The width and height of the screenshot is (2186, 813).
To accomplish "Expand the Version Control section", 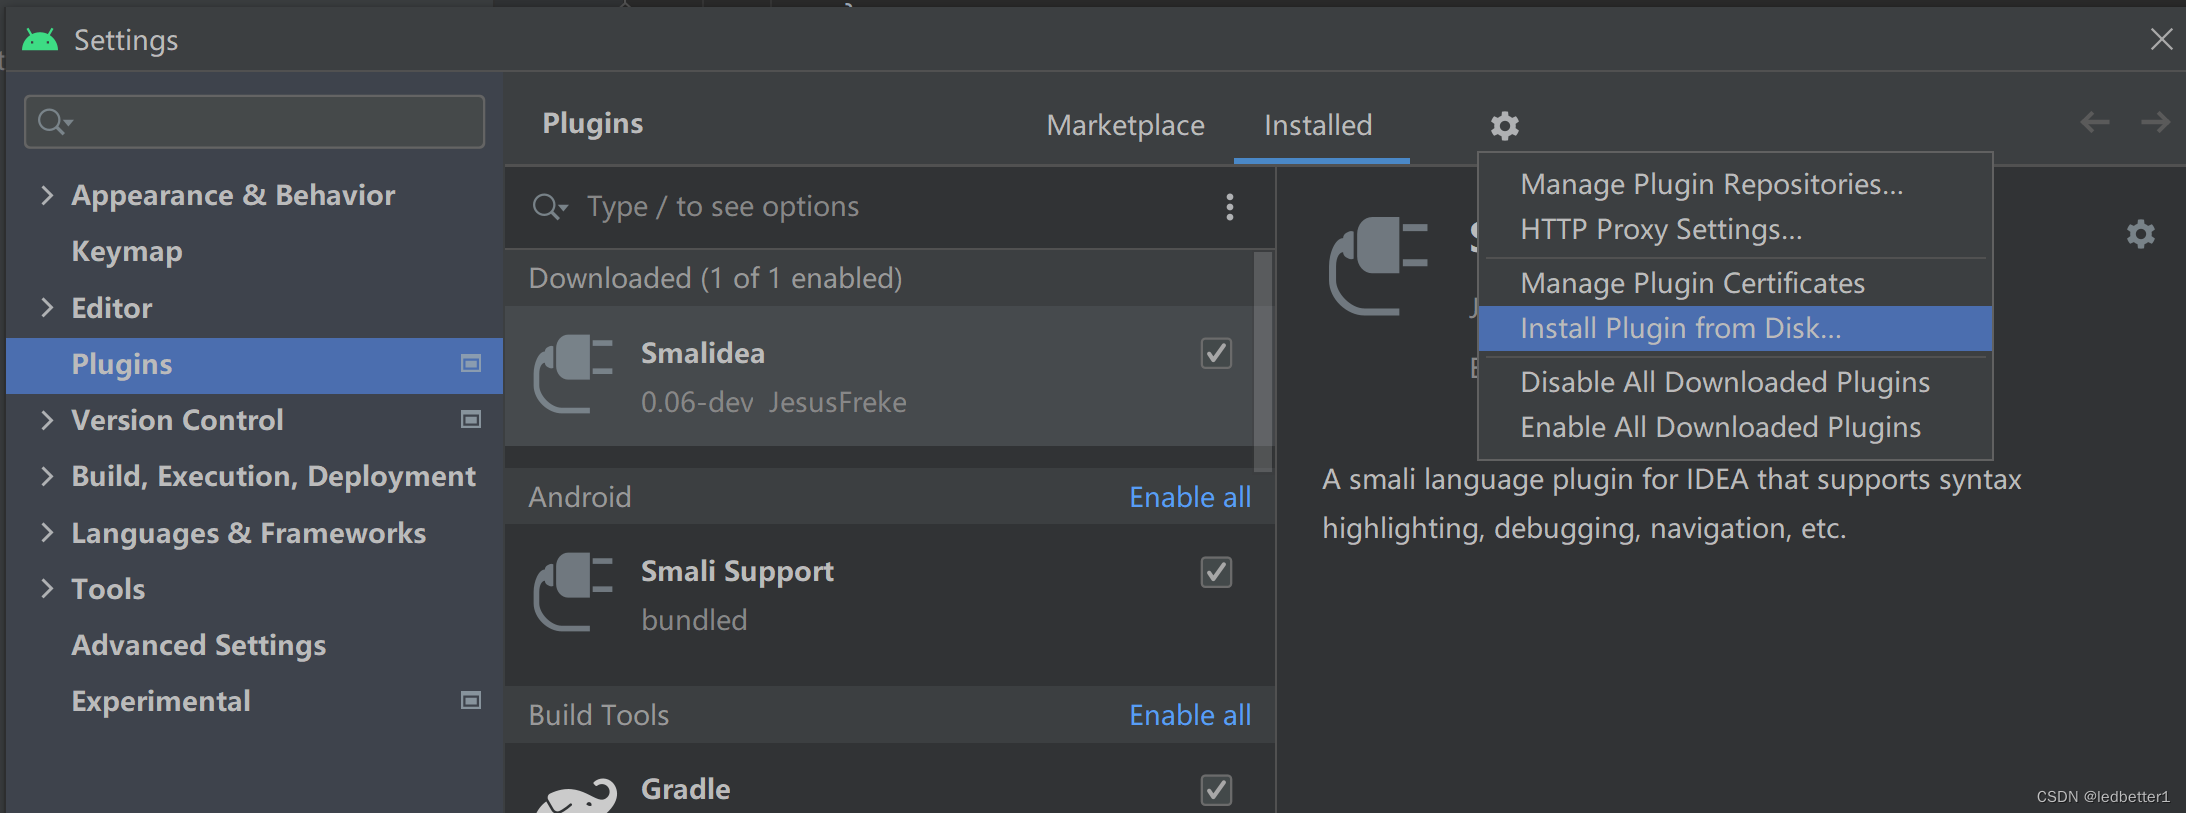I will 46,420.
